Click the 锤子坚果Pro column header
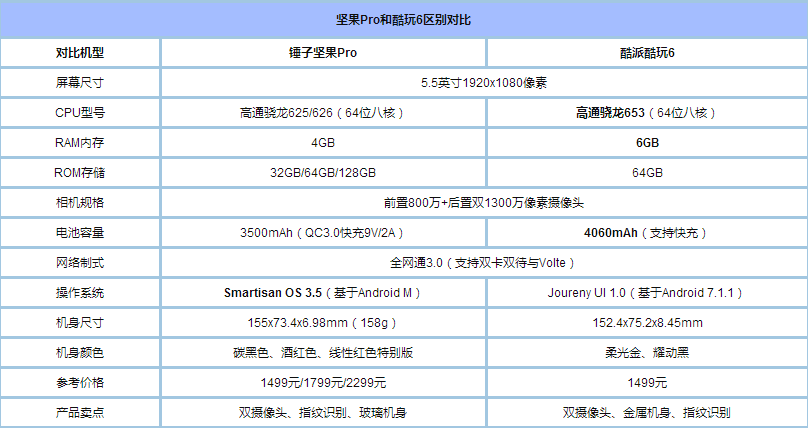The width and height of the screenshot is (808, 428). coord(323,53)
